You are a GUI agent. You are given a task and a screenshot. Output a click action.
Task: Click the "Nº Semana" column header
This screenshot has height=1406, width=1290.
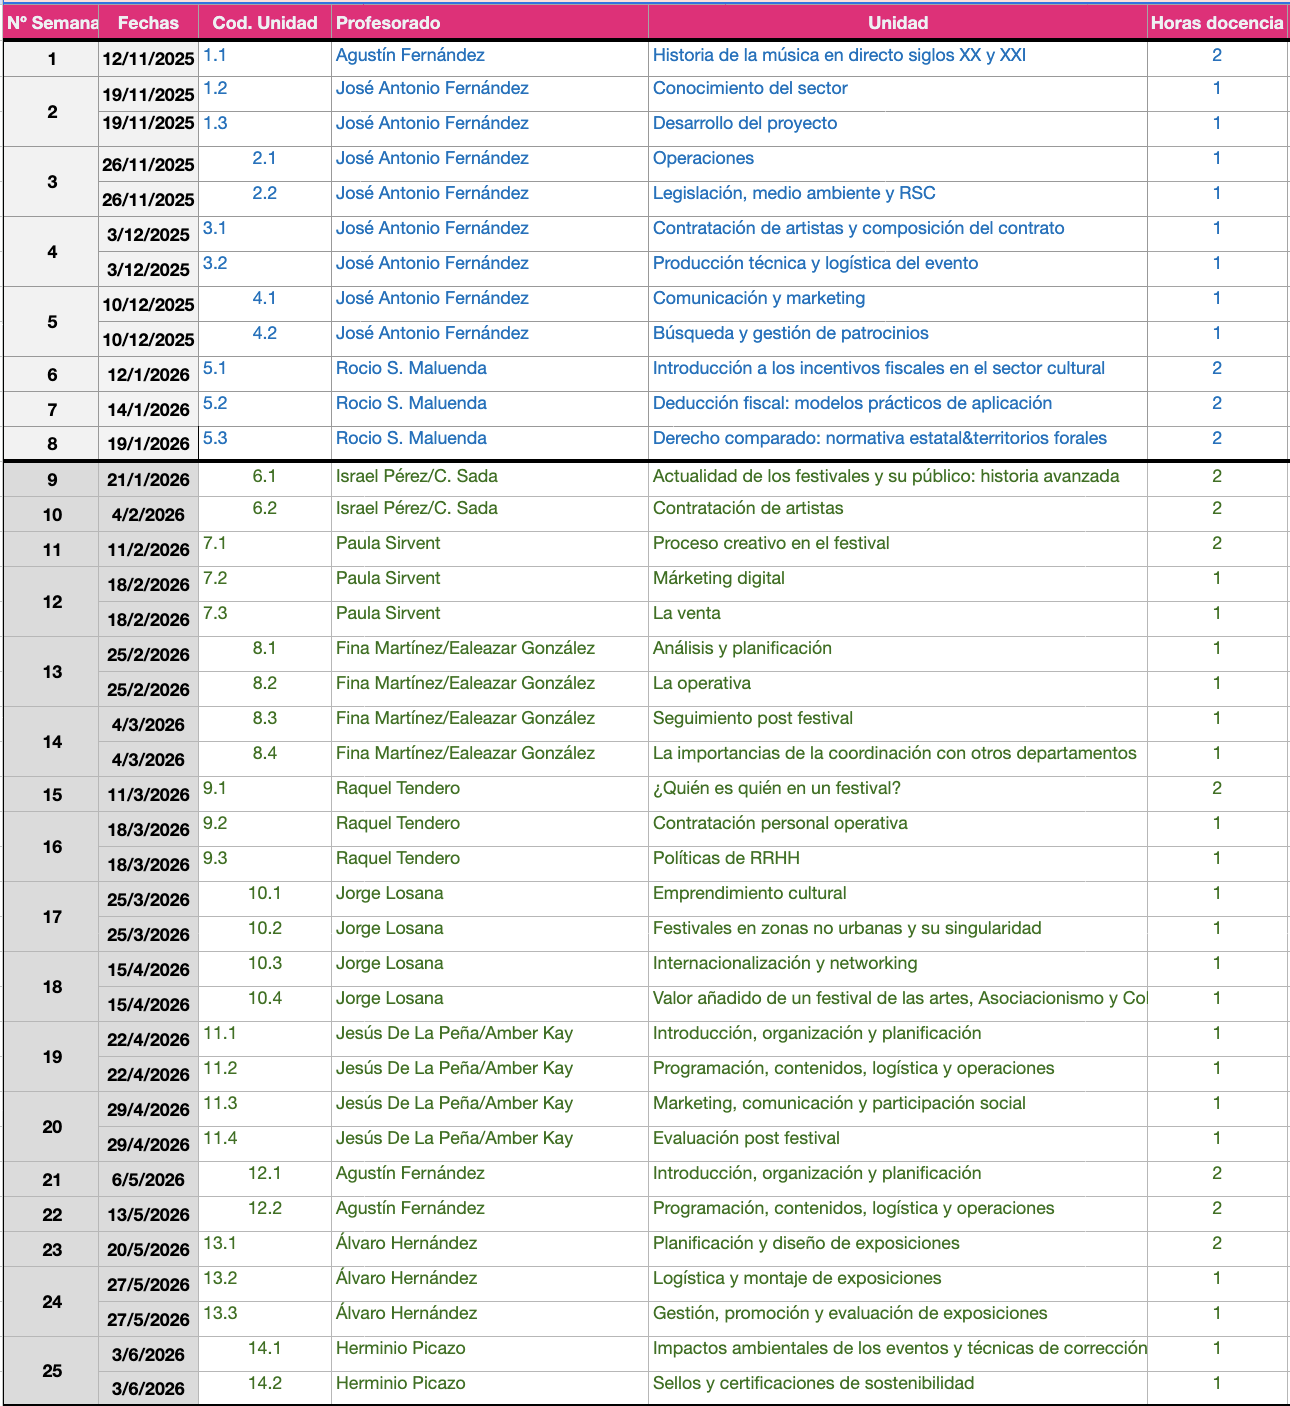[x=52, y=23]
